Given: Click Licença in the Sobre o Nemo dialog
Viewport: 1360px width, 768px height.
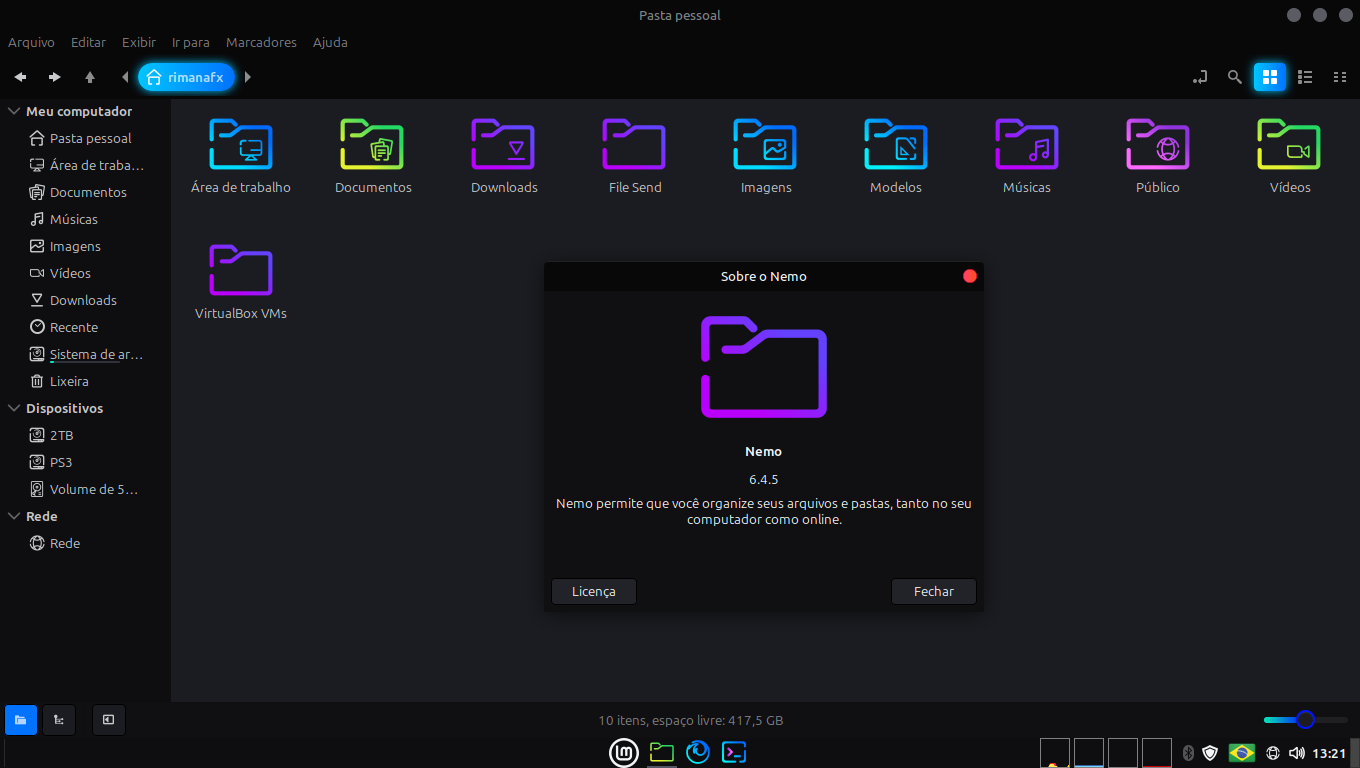Looking at the screenshot, I should pos(594,592).
